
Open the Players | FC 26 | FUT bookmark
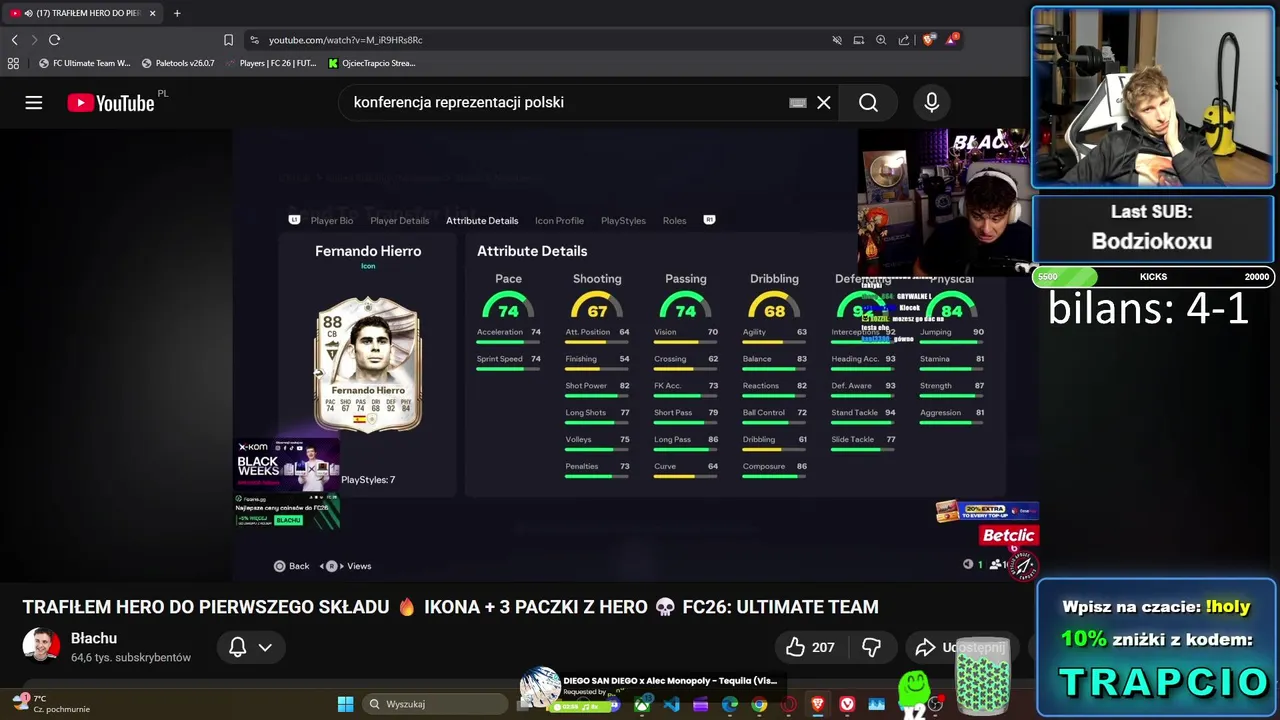coord(270,63)
